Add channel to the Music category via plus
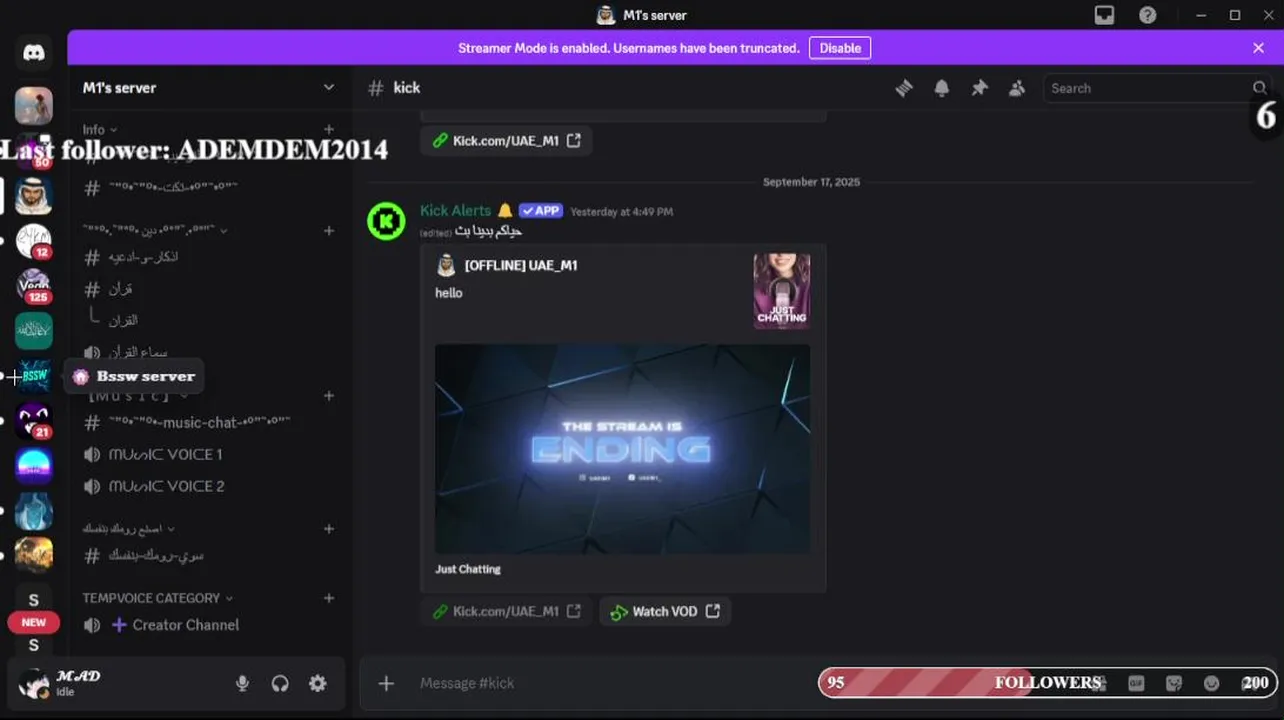1284x720 pixels. [x=329, y=396]
